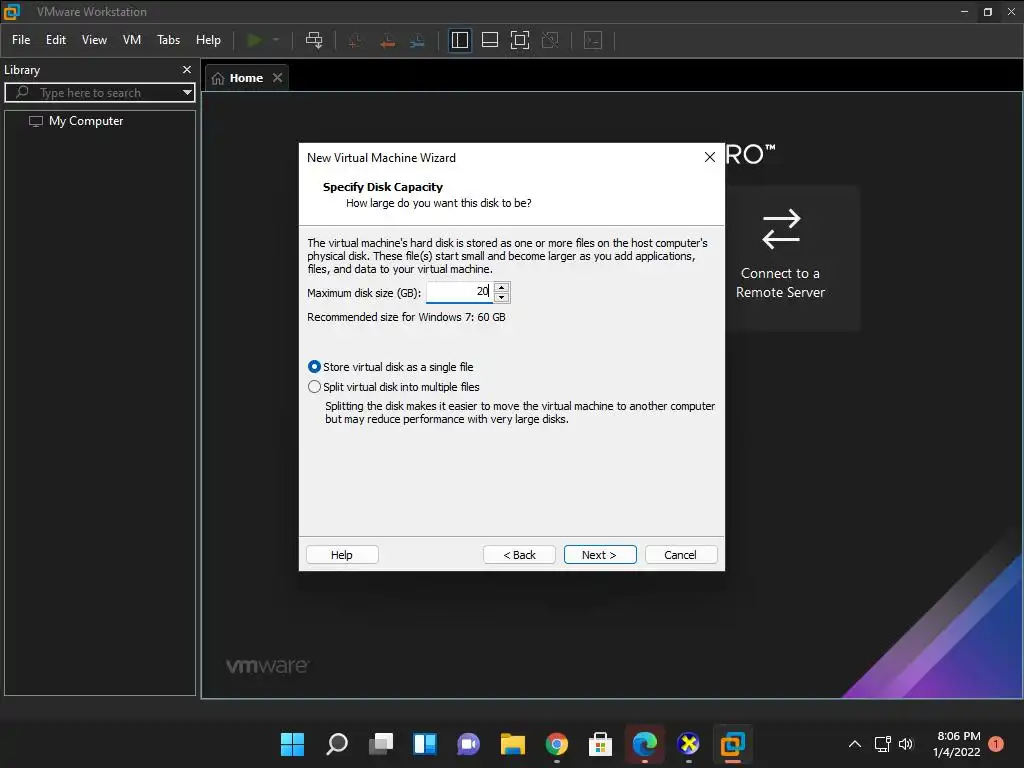
Task: Open Chat app on the taskbar
Action: [x=468, y=744]
